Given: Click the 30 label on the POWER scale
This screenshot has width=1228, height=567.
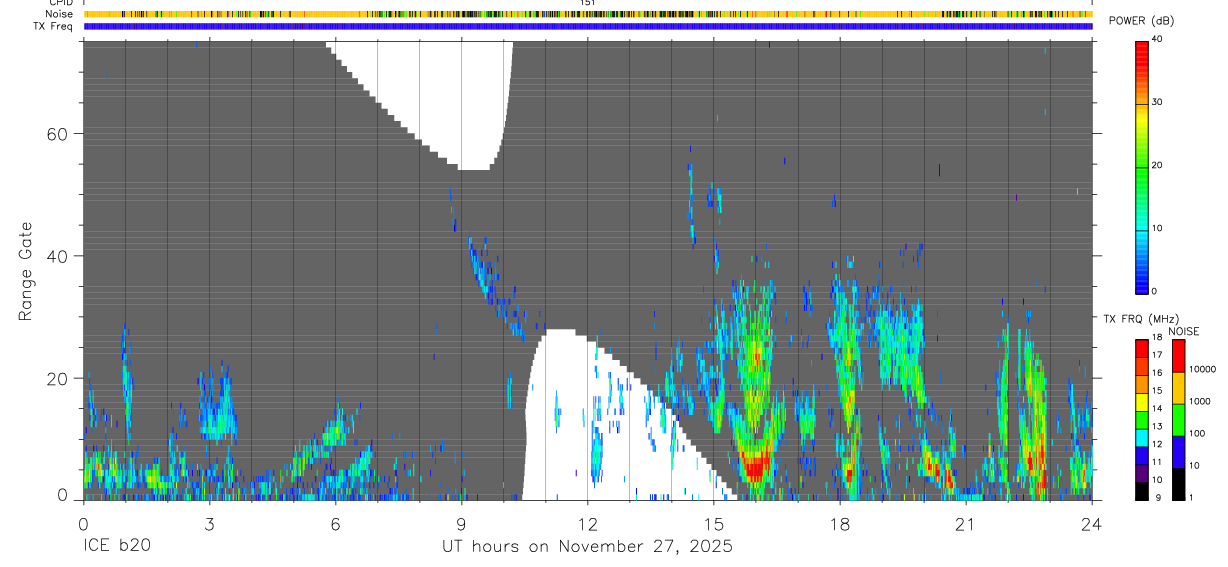Looking at the screenshot, I should click(x=1156, y=102).
